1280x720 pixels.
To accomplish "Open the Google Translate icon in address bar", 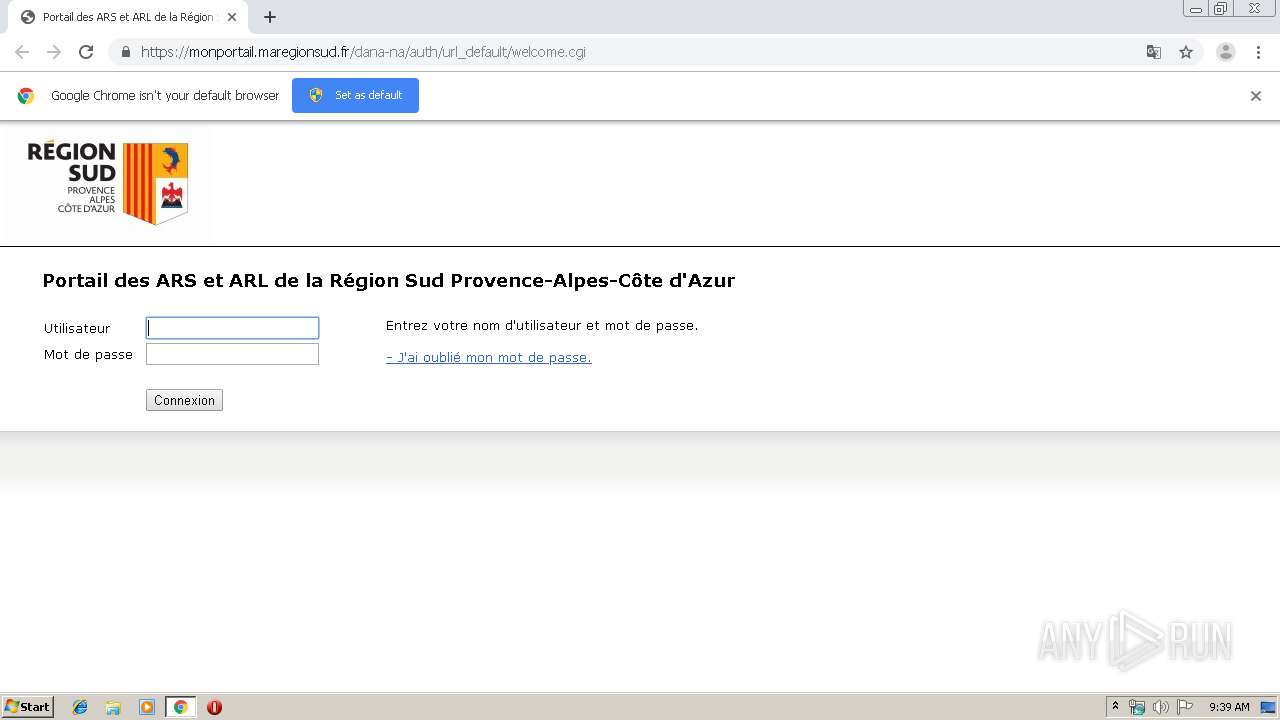I will 1154,52.
